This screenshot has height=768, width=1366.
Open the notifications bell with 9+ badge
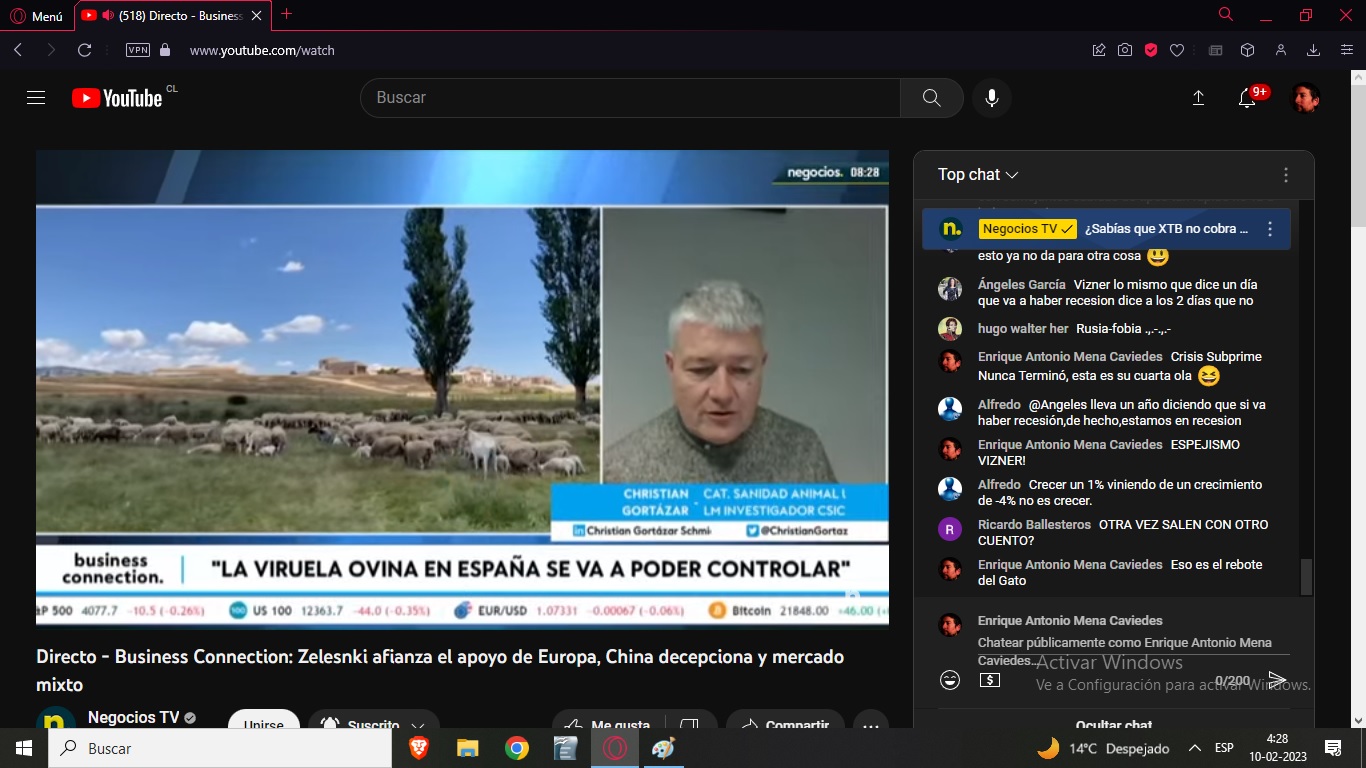point(1247,97)
